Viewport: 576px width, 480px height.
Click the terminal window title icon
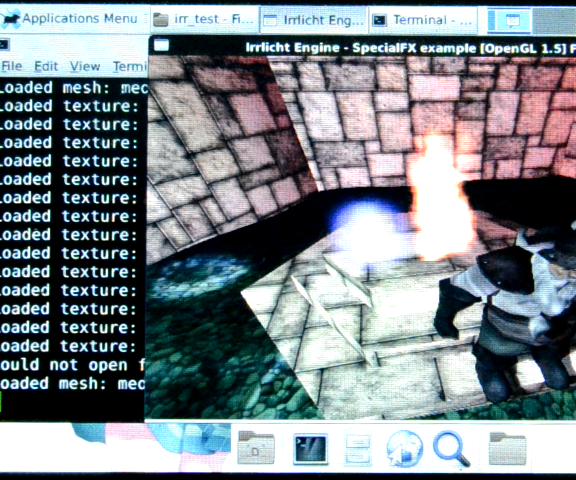coord(4,45)
